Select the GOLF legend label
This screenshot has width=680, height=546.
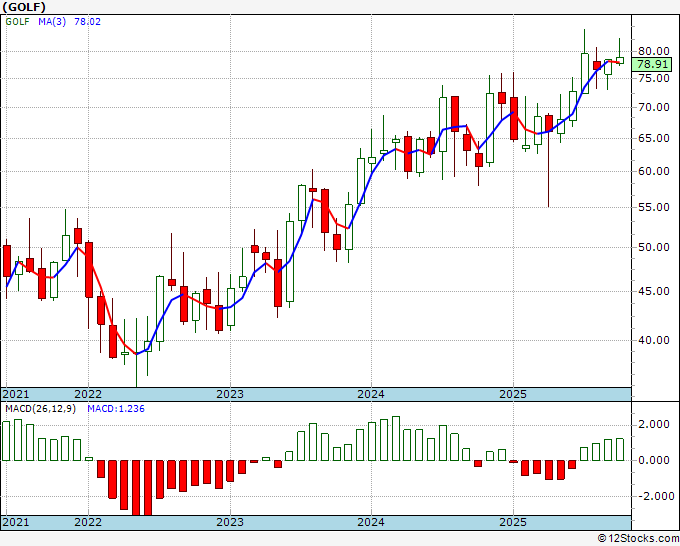pyautogui.click(x=17, y=21)
